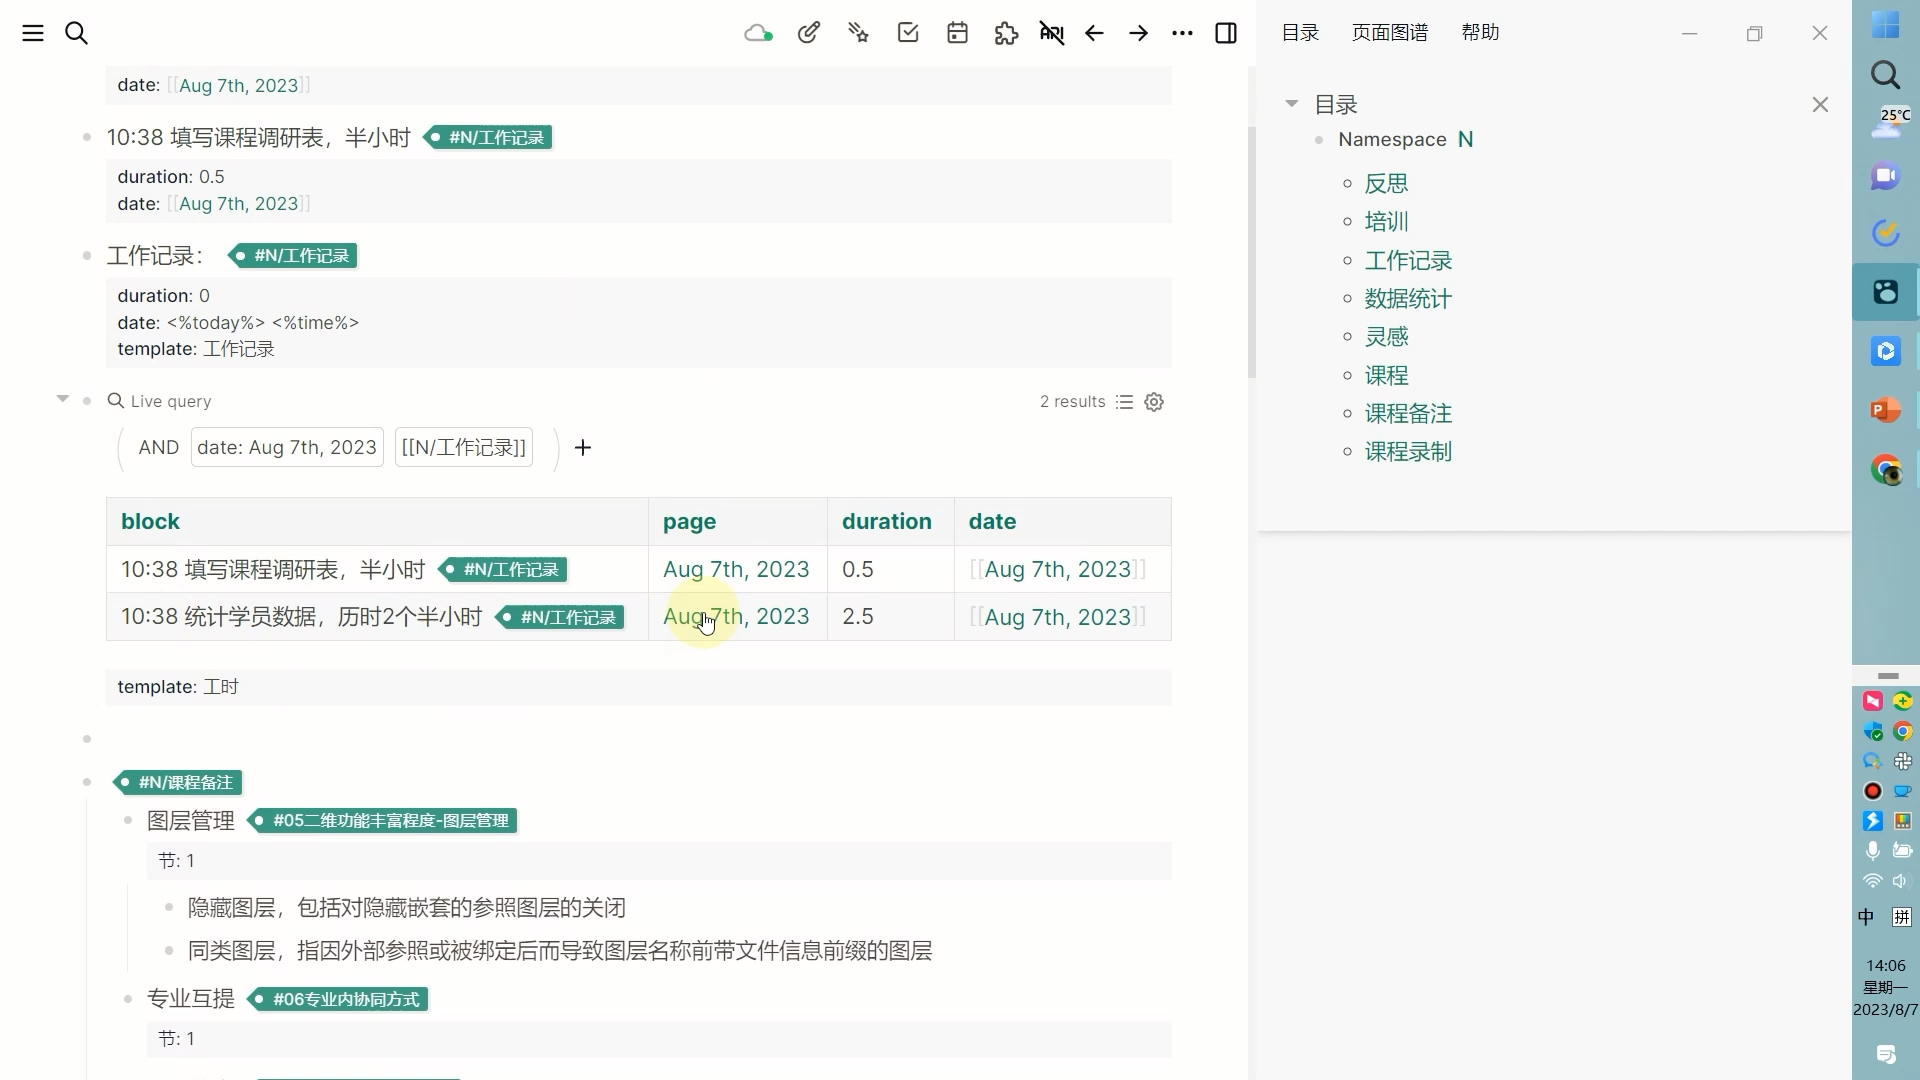Collapse the Live query block arrow
1920x1080 pixels.
62,399
